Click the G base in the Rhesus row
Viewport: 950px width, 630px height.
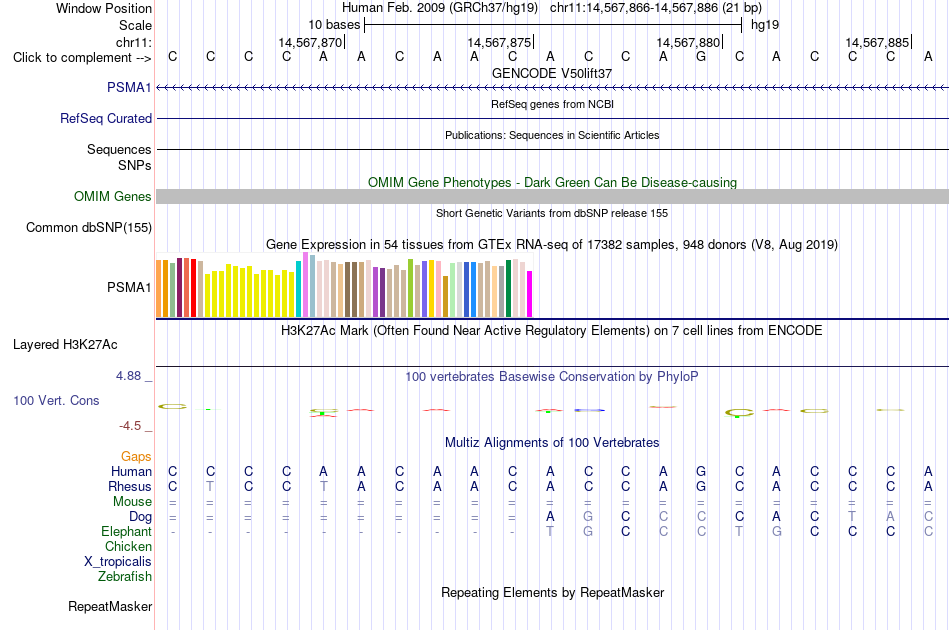[x=701, y=486]
